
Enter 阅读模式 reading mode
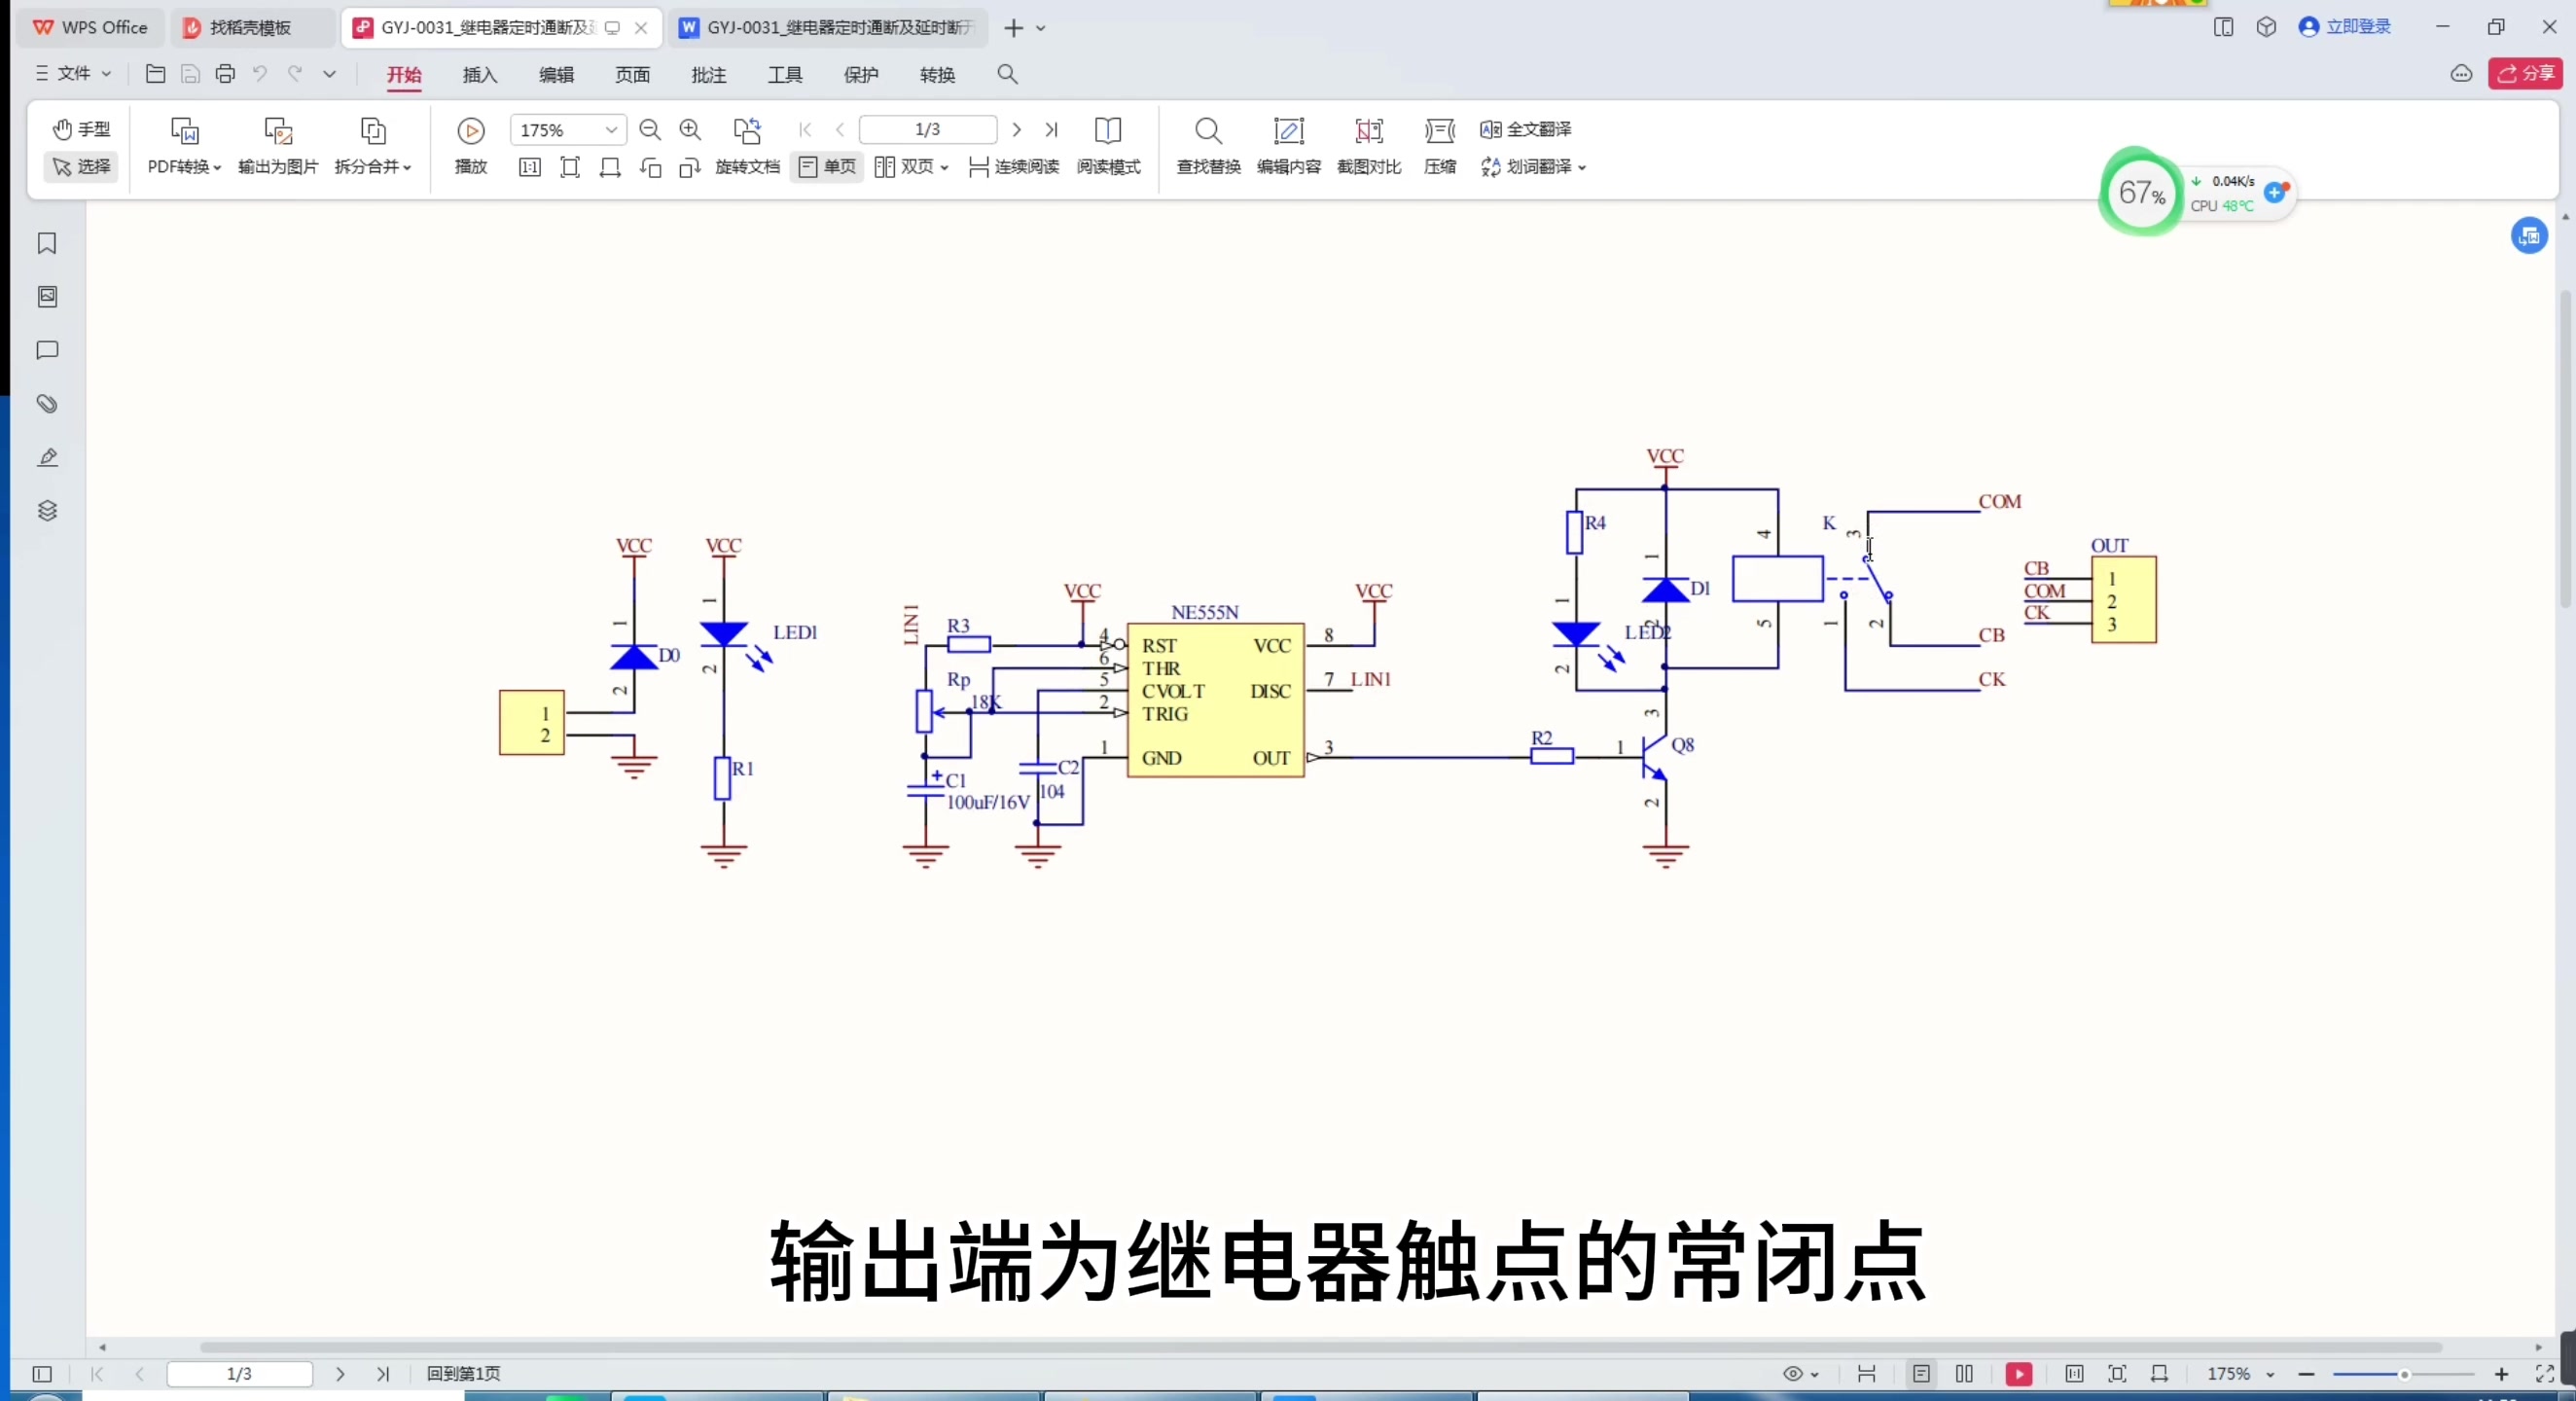click(x=1108, y=147)
